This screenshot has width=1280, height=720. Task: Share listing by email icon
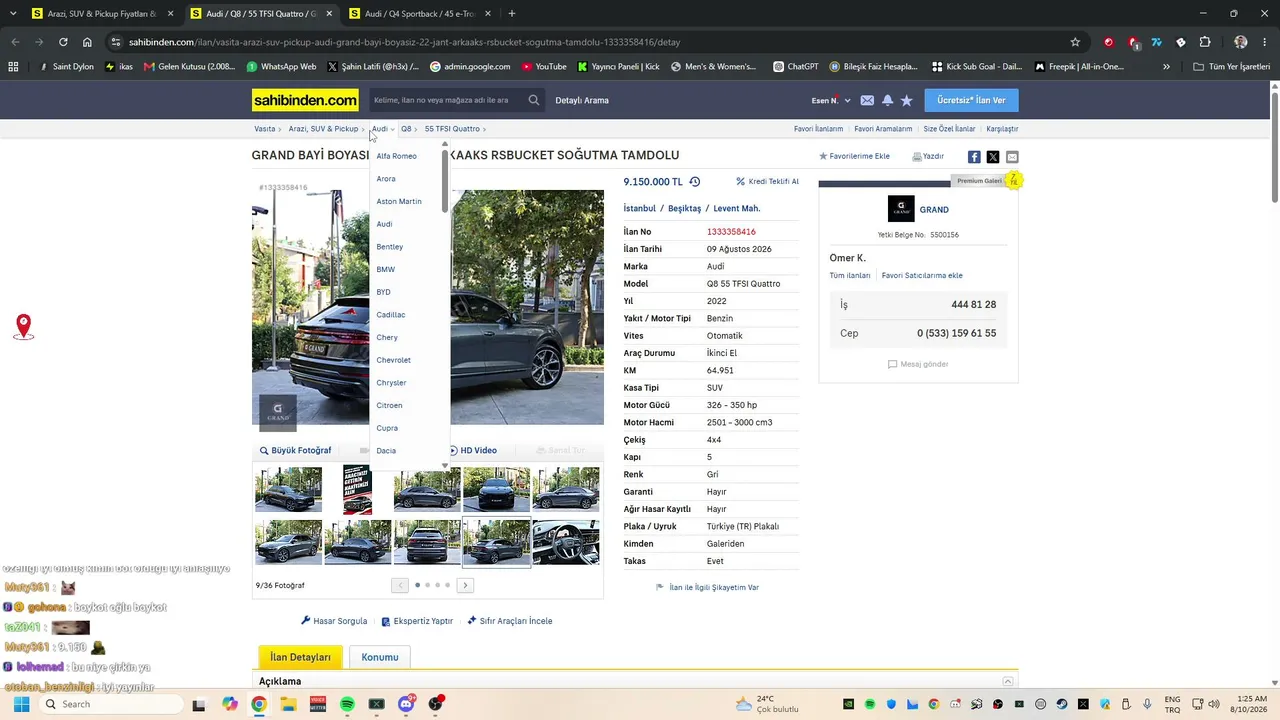click(x=1012, y=157)
